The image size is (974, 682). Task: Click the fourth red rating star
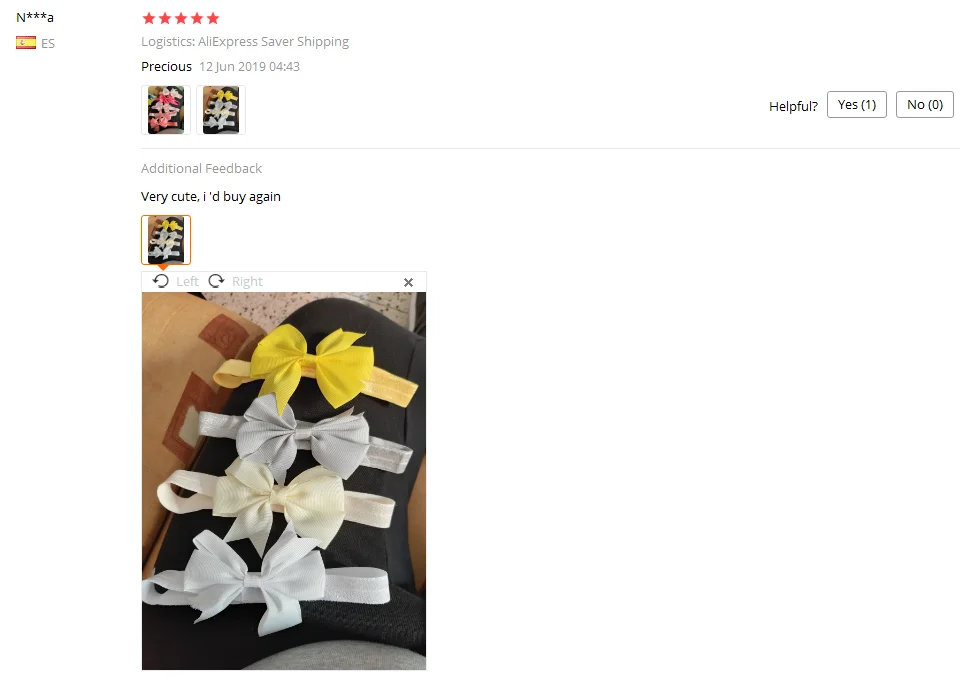point(197,18)
